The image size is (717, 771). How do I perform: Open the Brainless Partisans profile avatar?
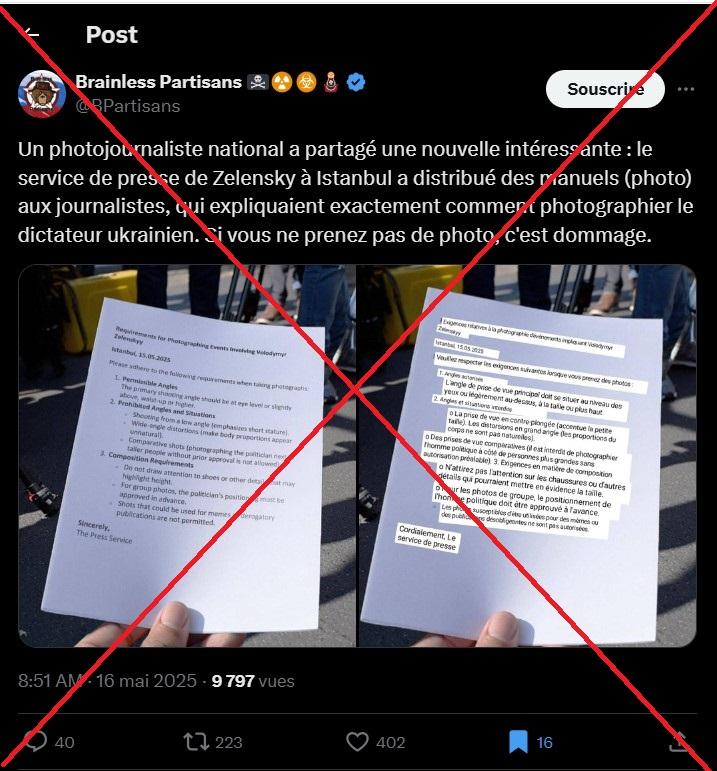click(x=42, y=94)
